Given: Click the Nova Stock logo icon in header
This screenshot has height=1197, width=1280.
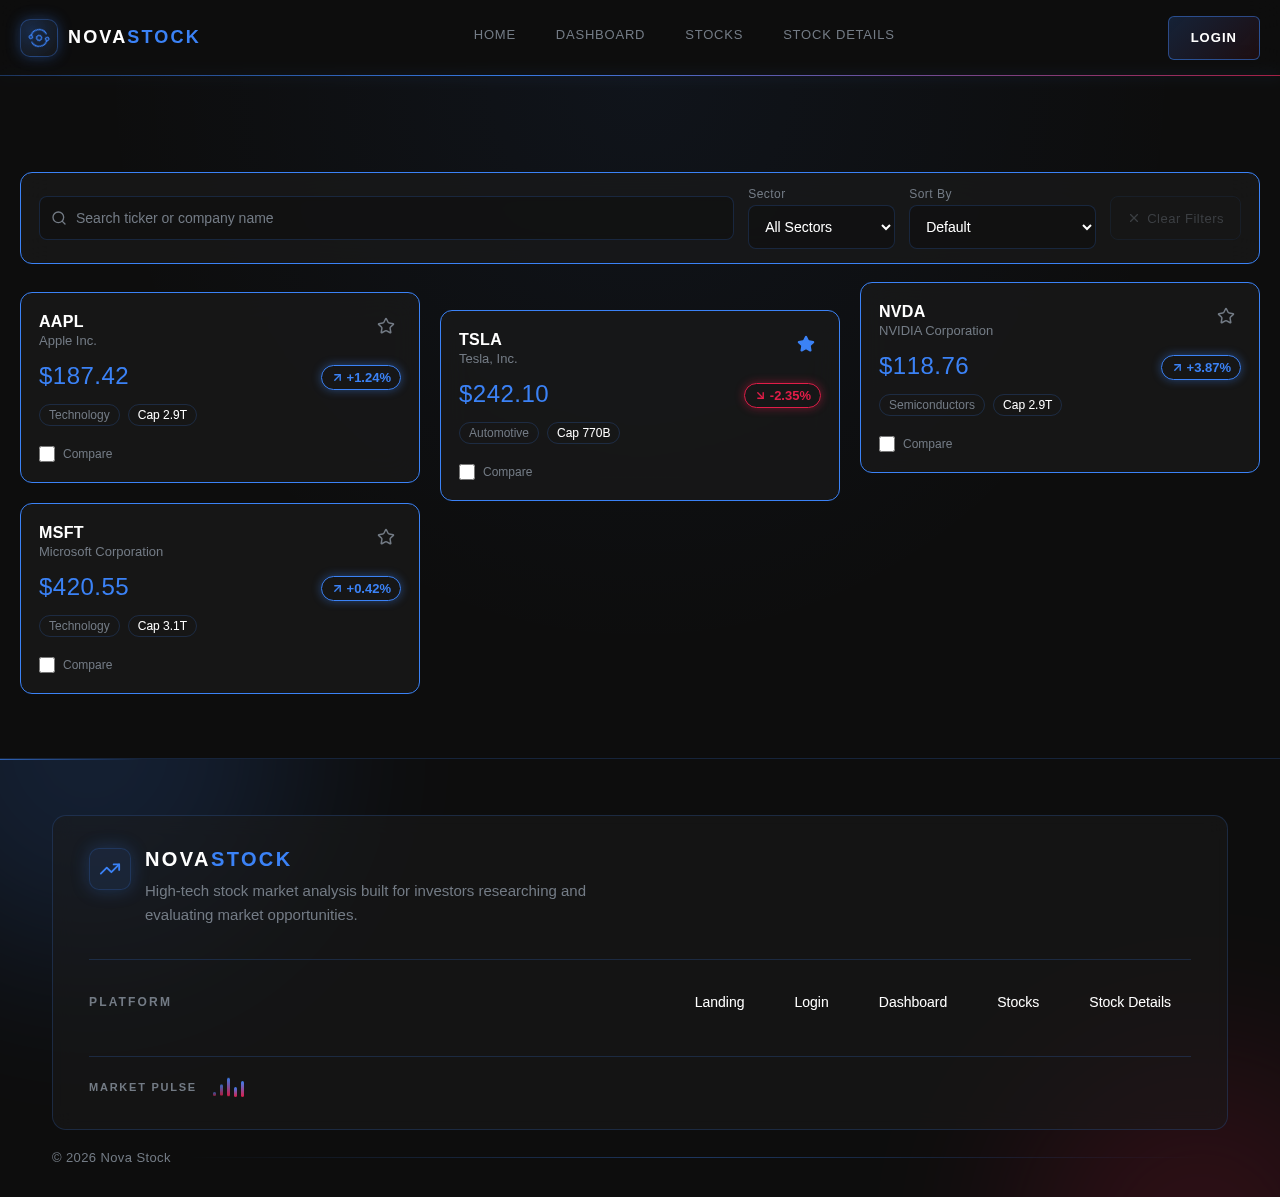Looking at the screenshot, I should pyautogui.click(x=39, y=38).
